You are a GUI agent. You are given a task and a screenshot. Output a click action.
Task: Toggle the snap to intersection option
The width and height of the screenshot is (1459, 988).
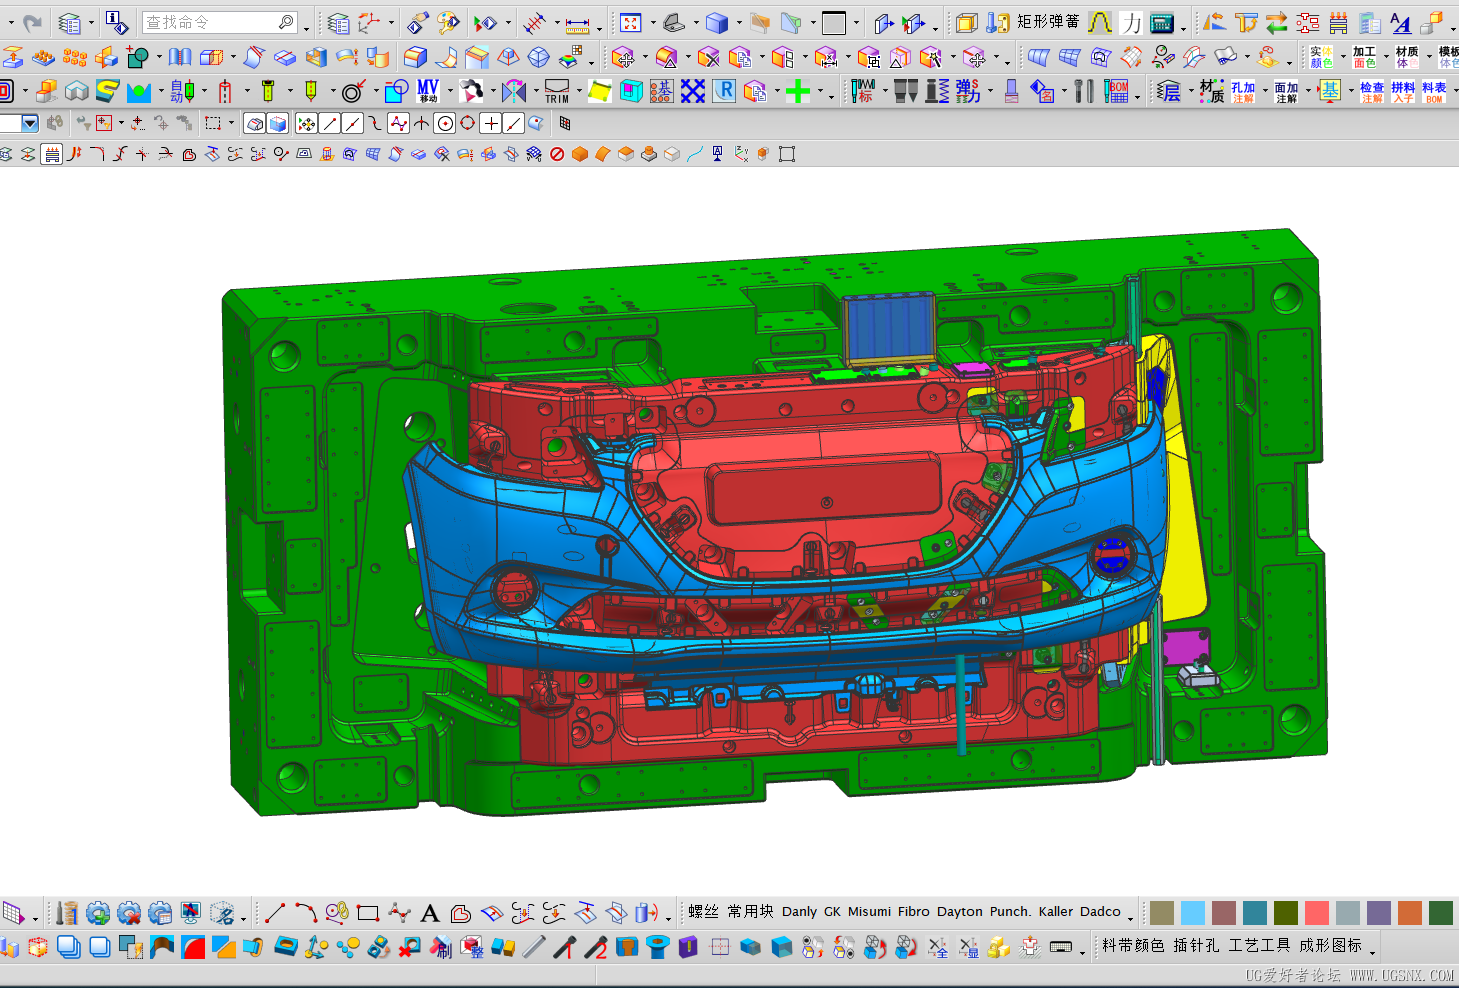coord(422,124)
